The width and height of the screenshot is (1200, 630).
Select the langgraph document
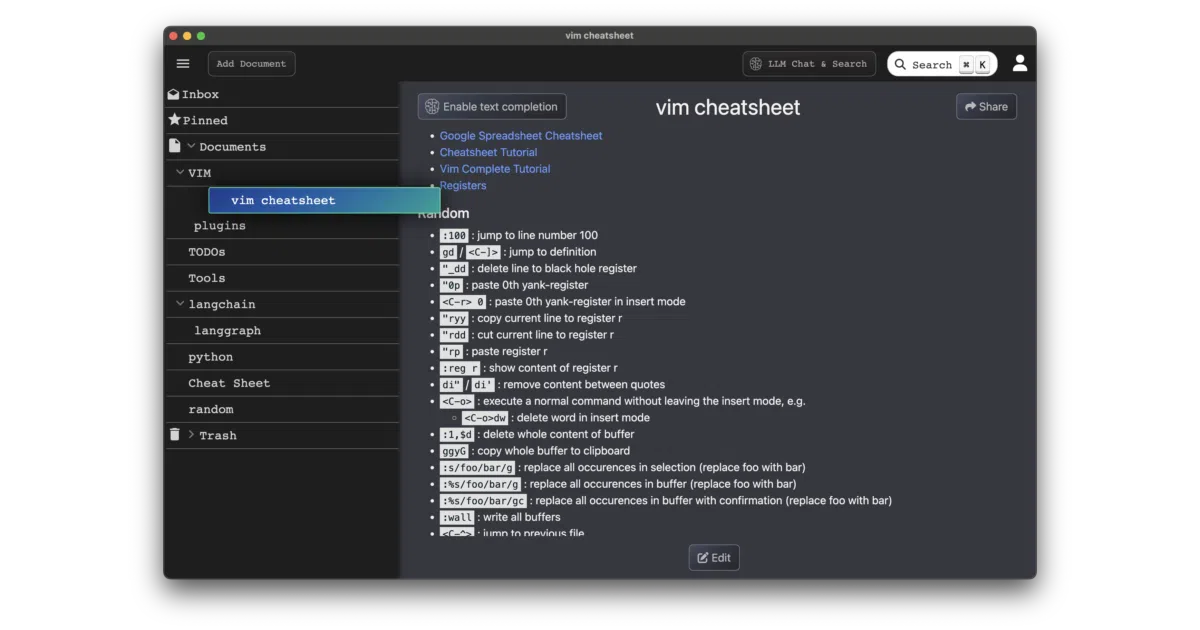[227, 331]
